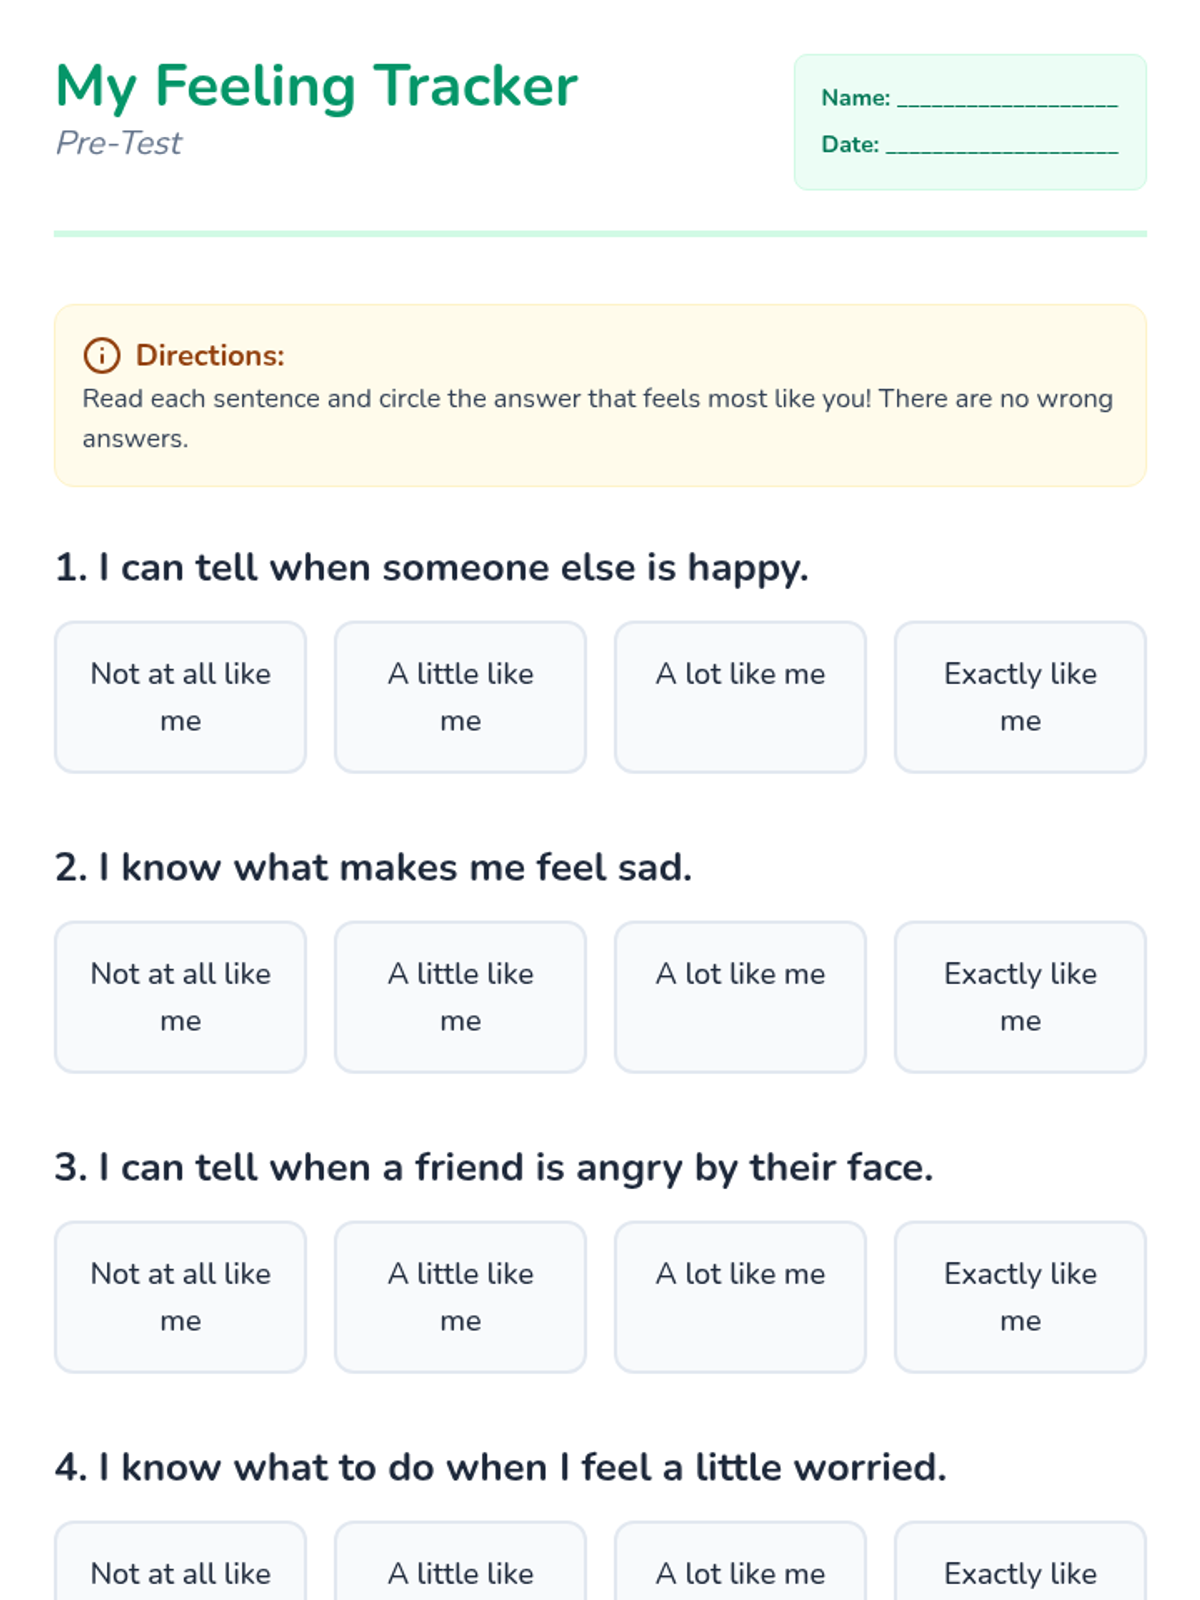Choose "A little like me" for question 1
The height and width of the screenshot is (1600, 1200).
pos(461,697)
